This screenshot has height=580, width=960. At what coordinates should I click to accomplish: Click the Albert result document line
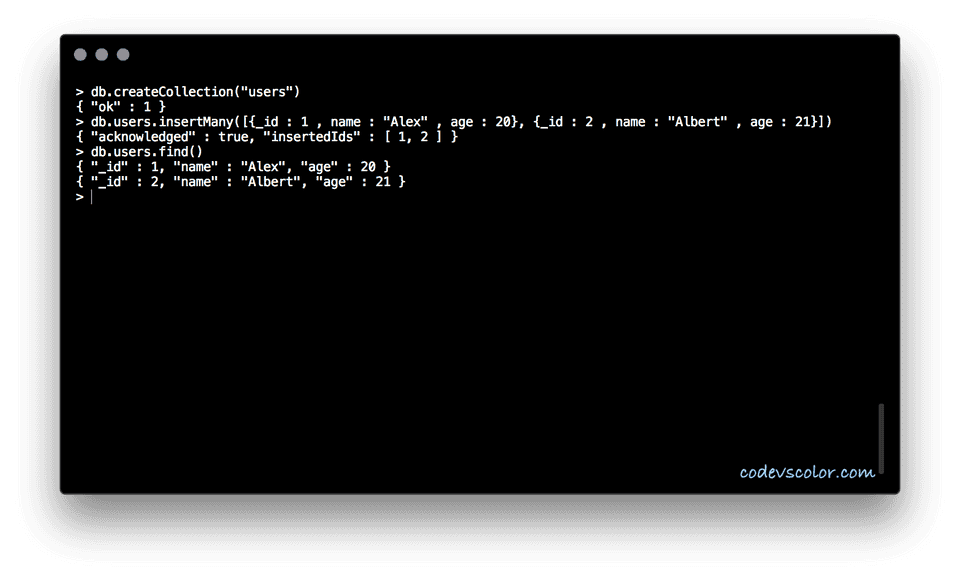click(x=241, y=181)
